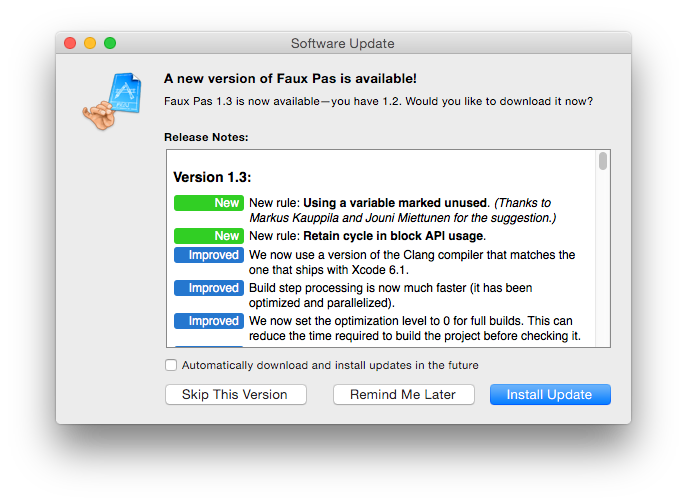This screenshot has height=504, width=687.
Task: Click the release notes scrollbar thumb
Action: point(603,161)
